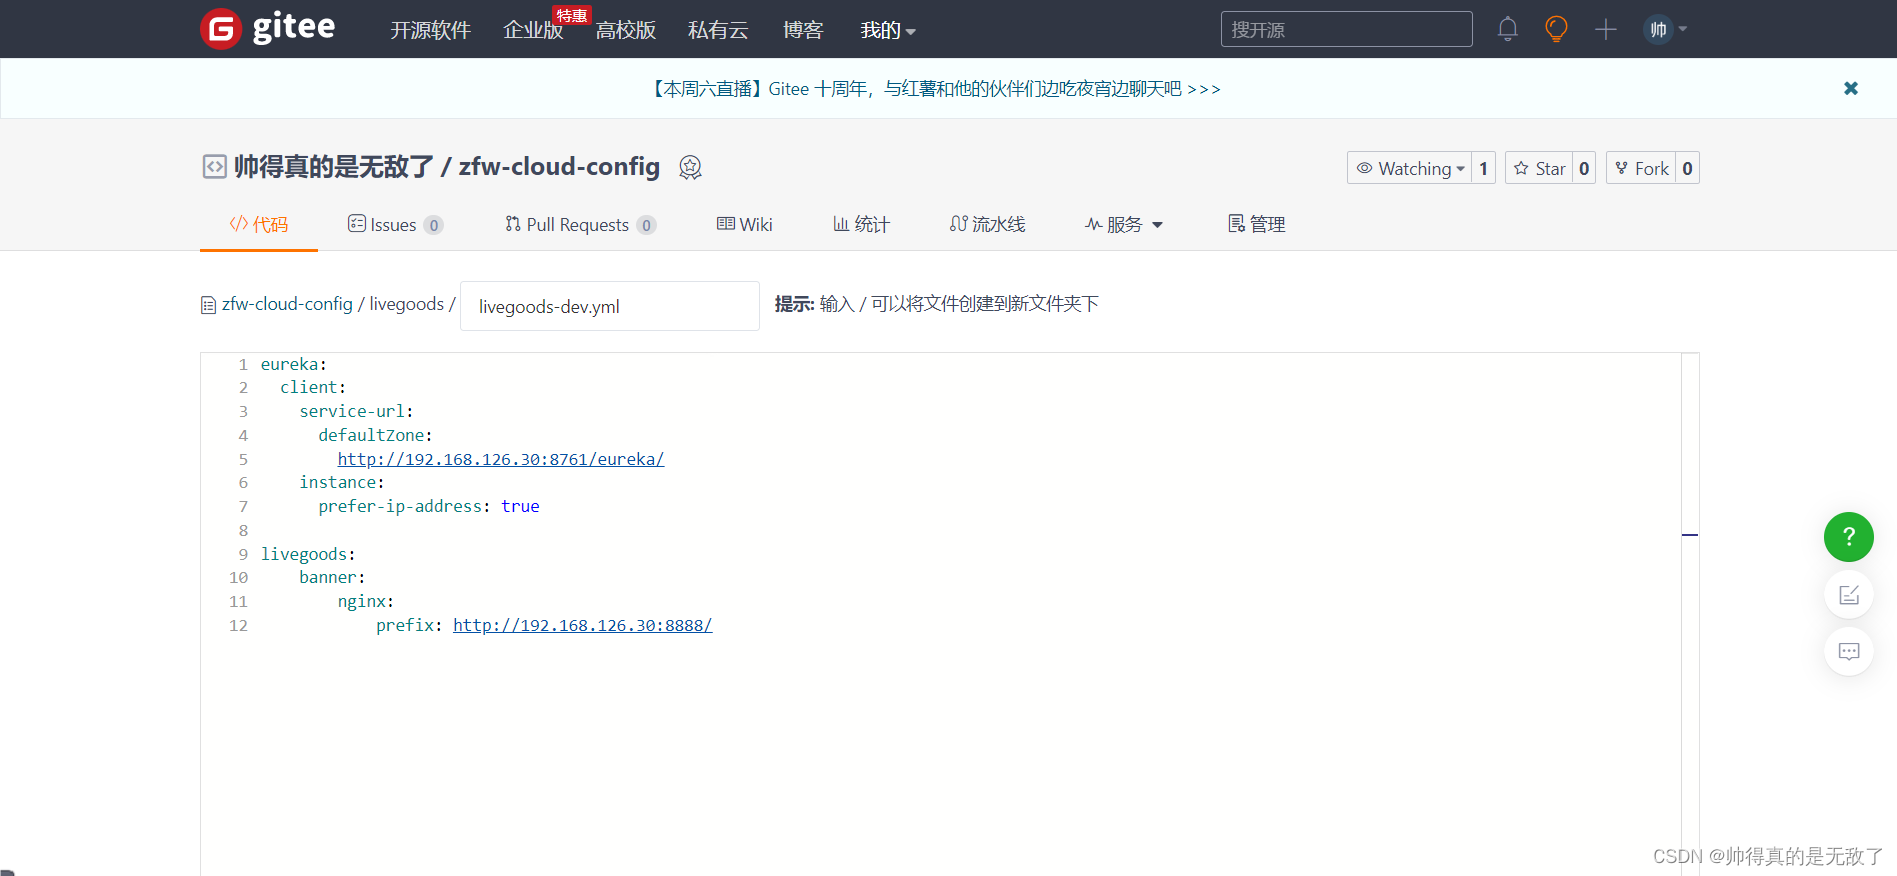Viewport: 1897px width, 876px height.
Task: Click the floating chat bubble icon
Action: (1848, 651)
